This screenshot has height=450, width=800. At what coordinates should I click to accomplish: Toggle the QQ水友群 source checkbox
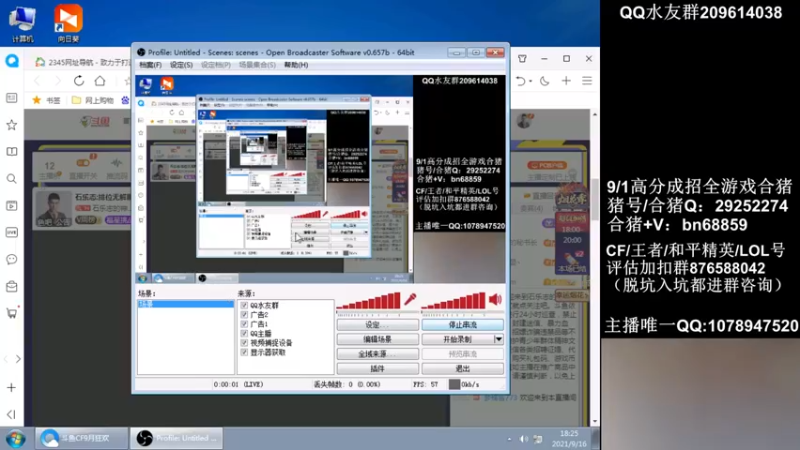pos(244,305)
